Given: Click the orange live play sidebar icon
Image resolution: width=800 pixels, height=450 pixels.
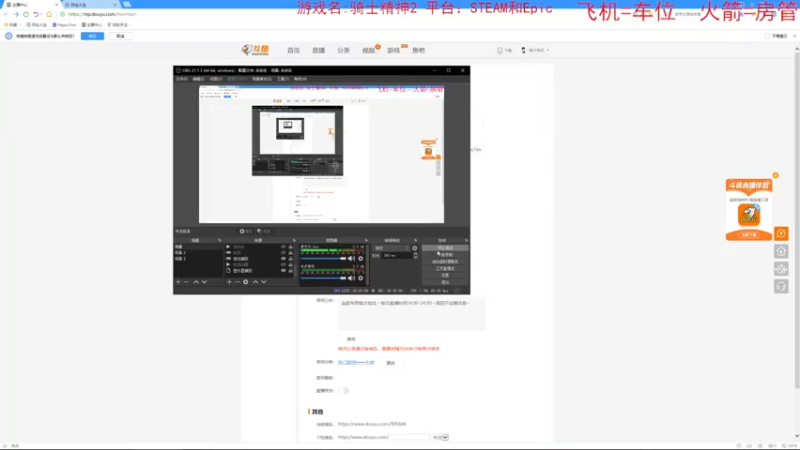Looking at the screenshot, I should point(781,234).
